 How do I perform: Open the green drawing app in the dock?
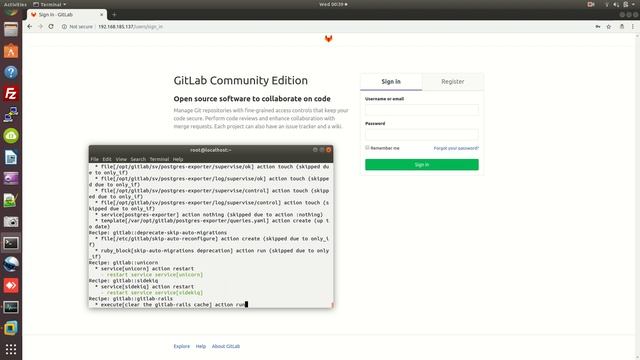click(11, 200)
